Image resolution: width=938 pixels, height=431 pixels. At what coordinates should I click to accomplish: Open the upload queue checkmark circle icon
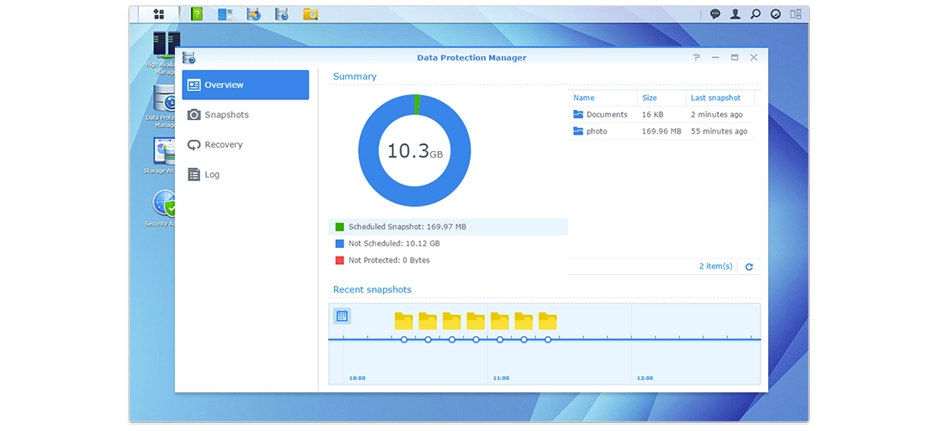tap(776, 14)
